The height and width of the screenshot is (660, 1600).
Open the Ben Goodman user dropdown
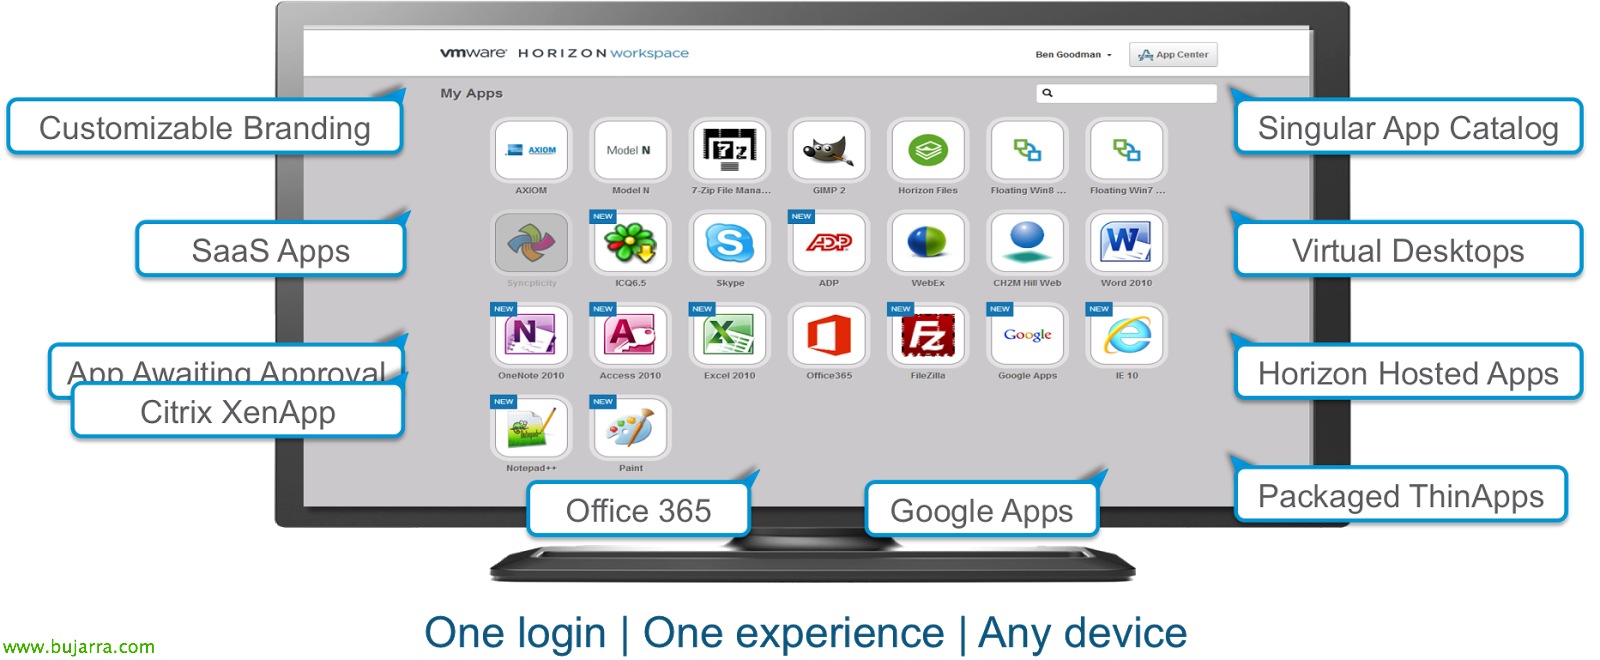(1073, 55)
